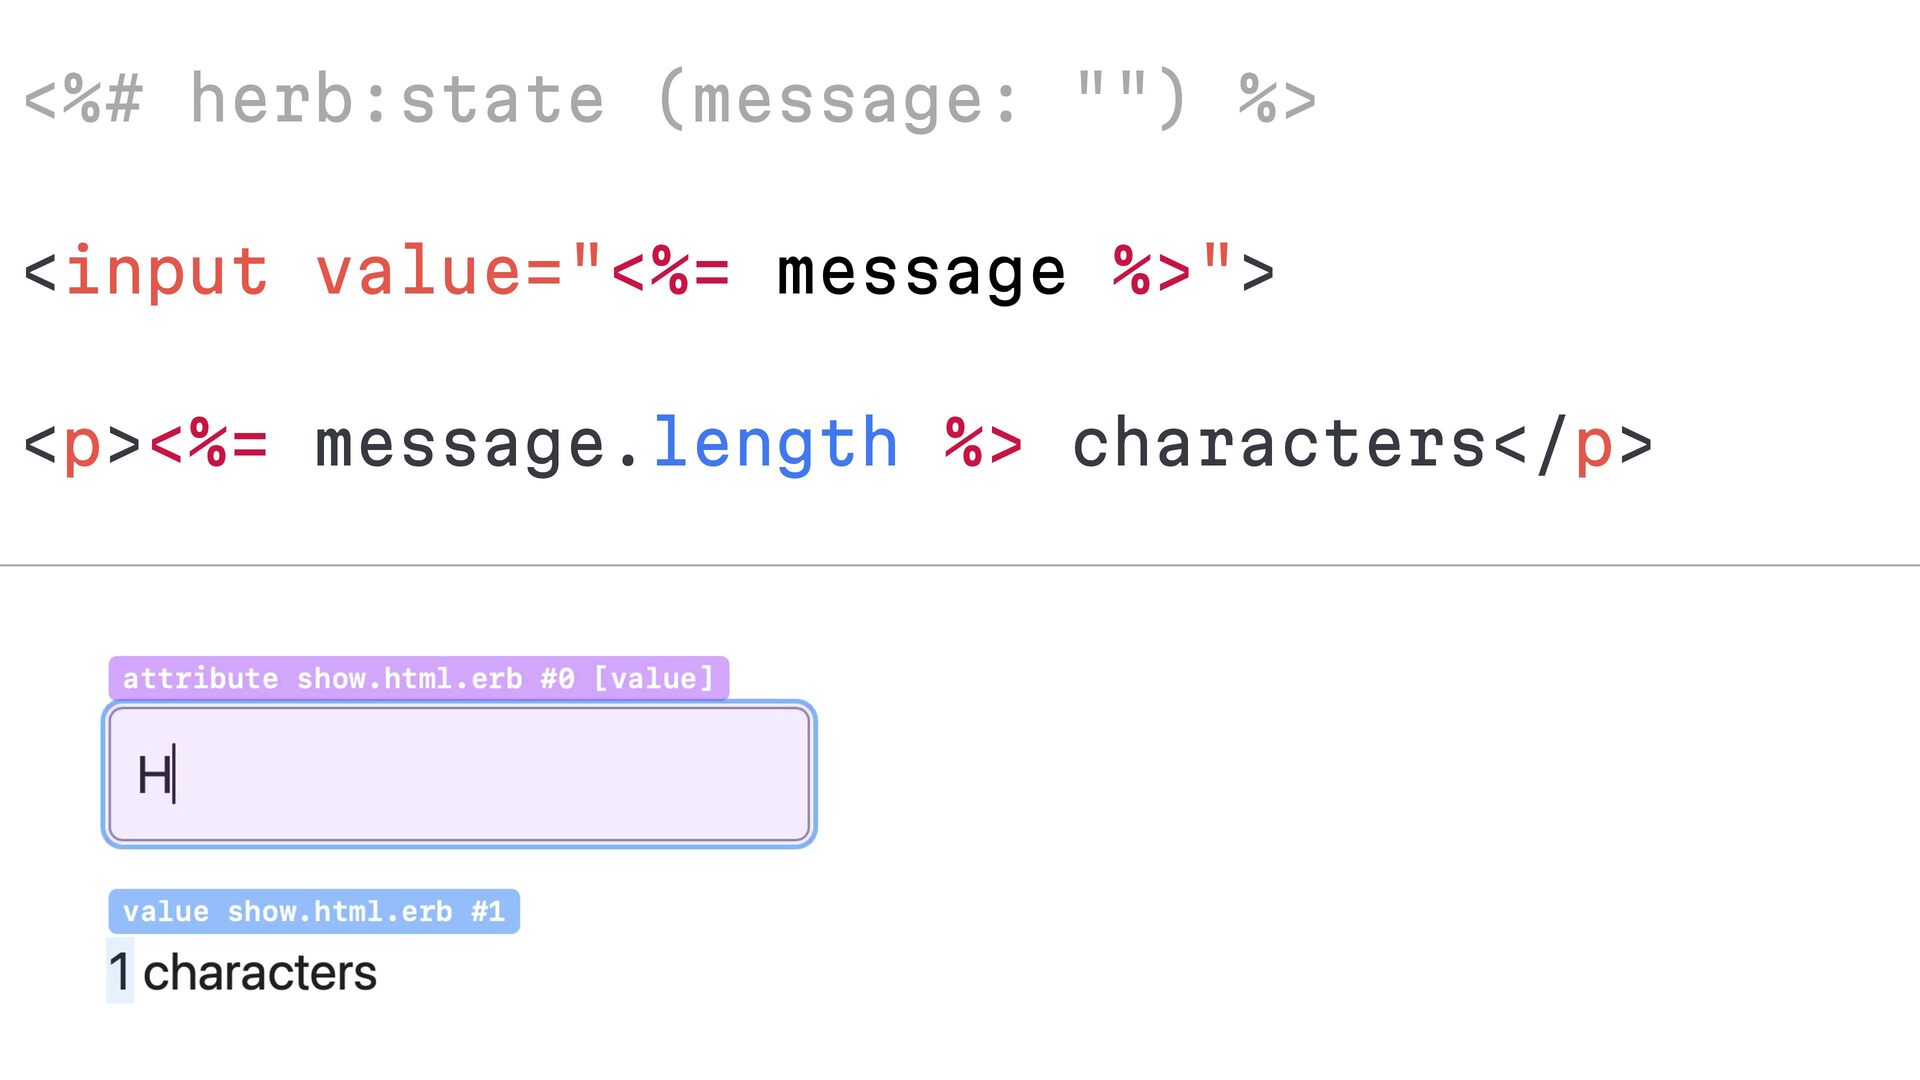Viewport: 1920px width, 1080px height.
Task: Select the value show.html.erb #1 label
Action: 314,911
